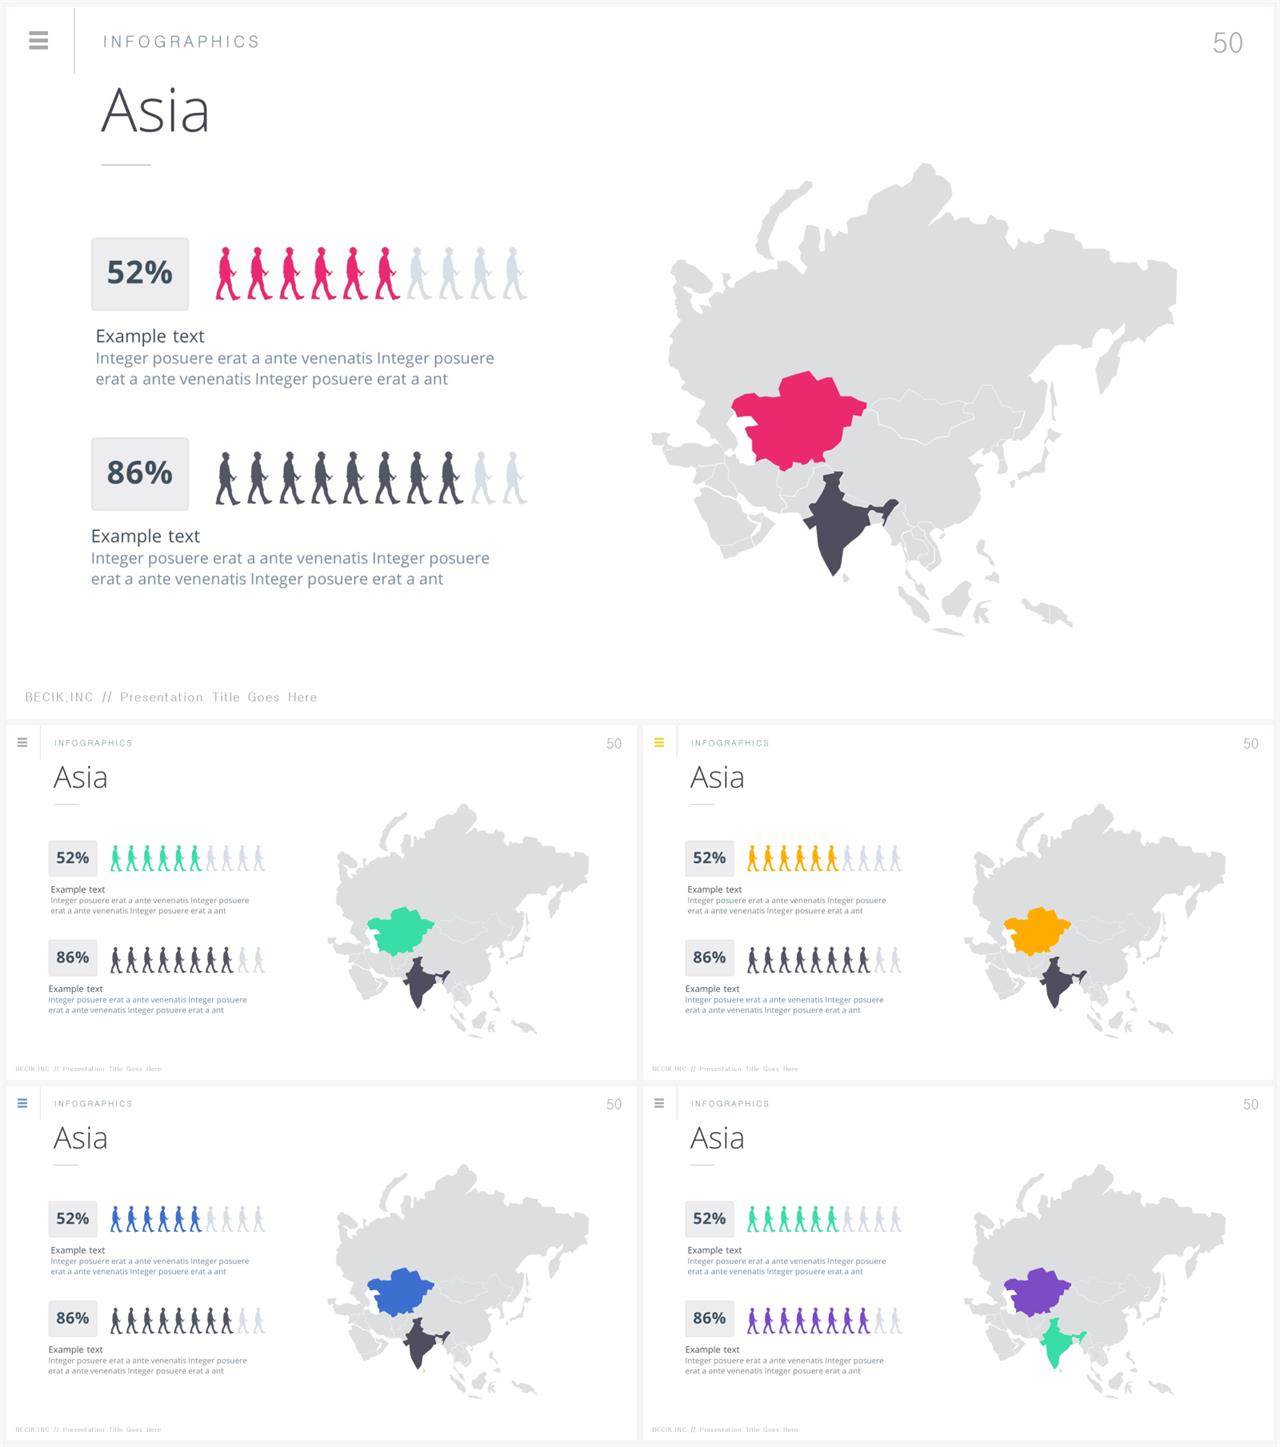1280x1447 pixels.
Task: Click the Asia title on main slide
Action: pyautogui.click(x=155, y=110)
